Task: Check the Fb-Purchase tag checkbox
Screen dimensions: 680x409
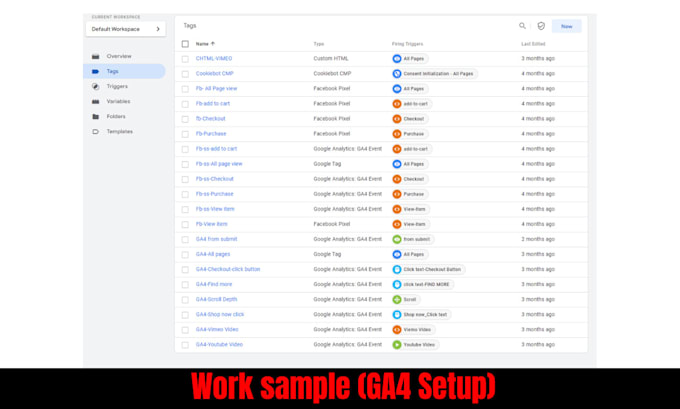Action: pos(185,134)
